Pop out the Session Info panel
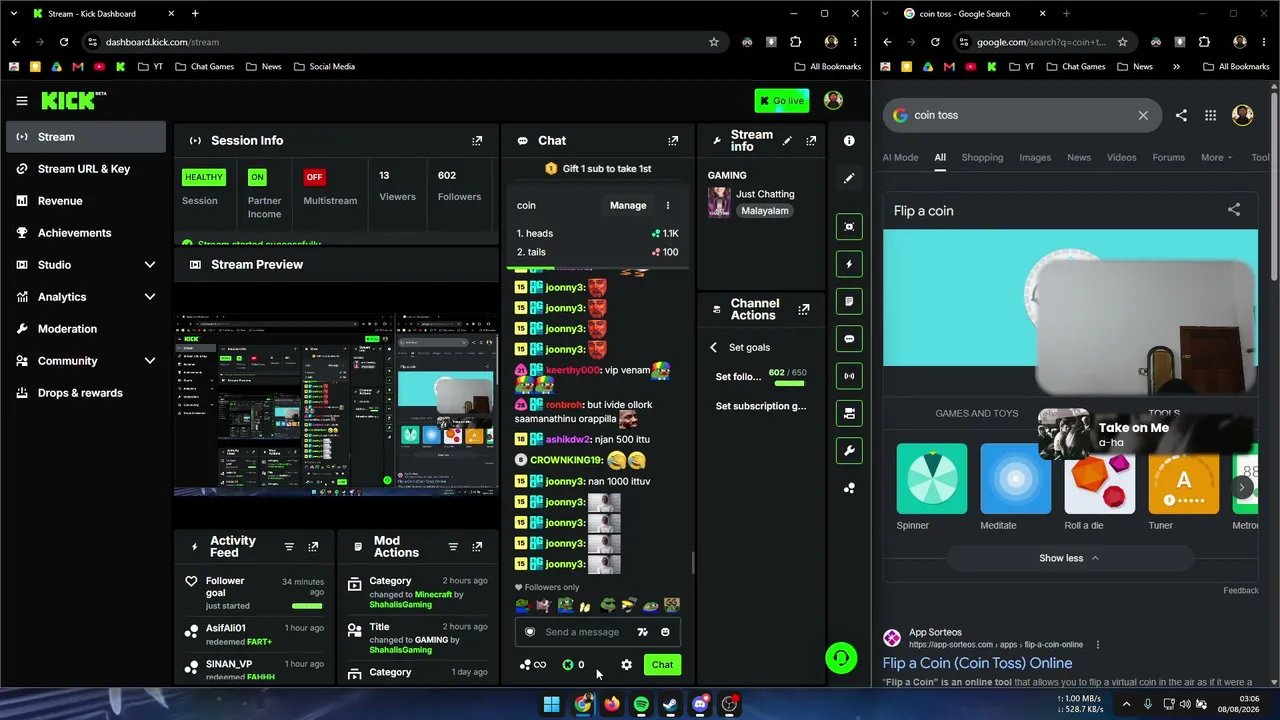 [x=477, y=141]
